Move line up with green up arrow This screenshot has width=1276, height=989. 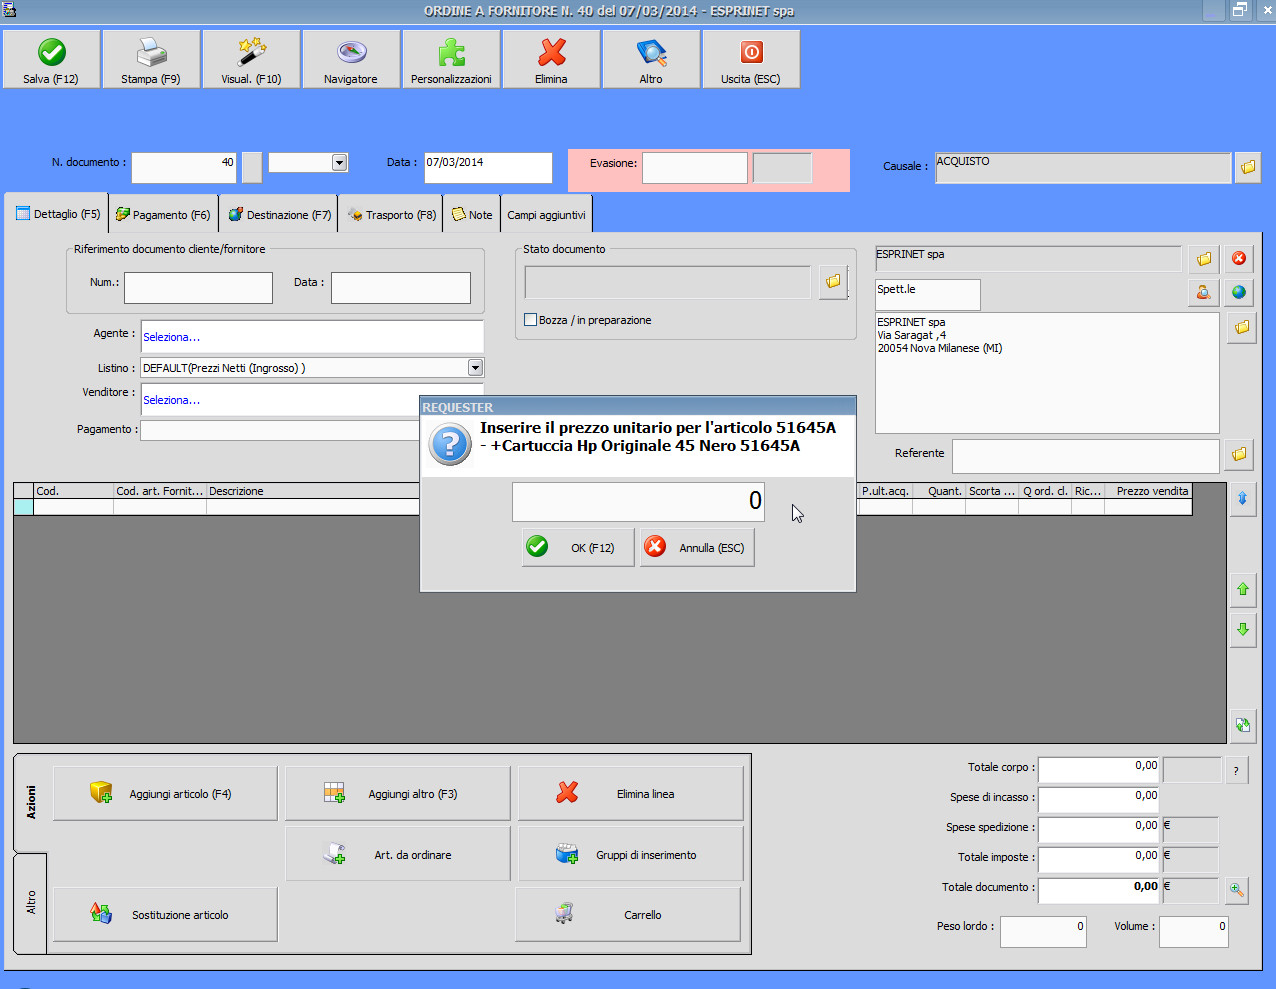pyautogui.click(x=1243, y=590)
